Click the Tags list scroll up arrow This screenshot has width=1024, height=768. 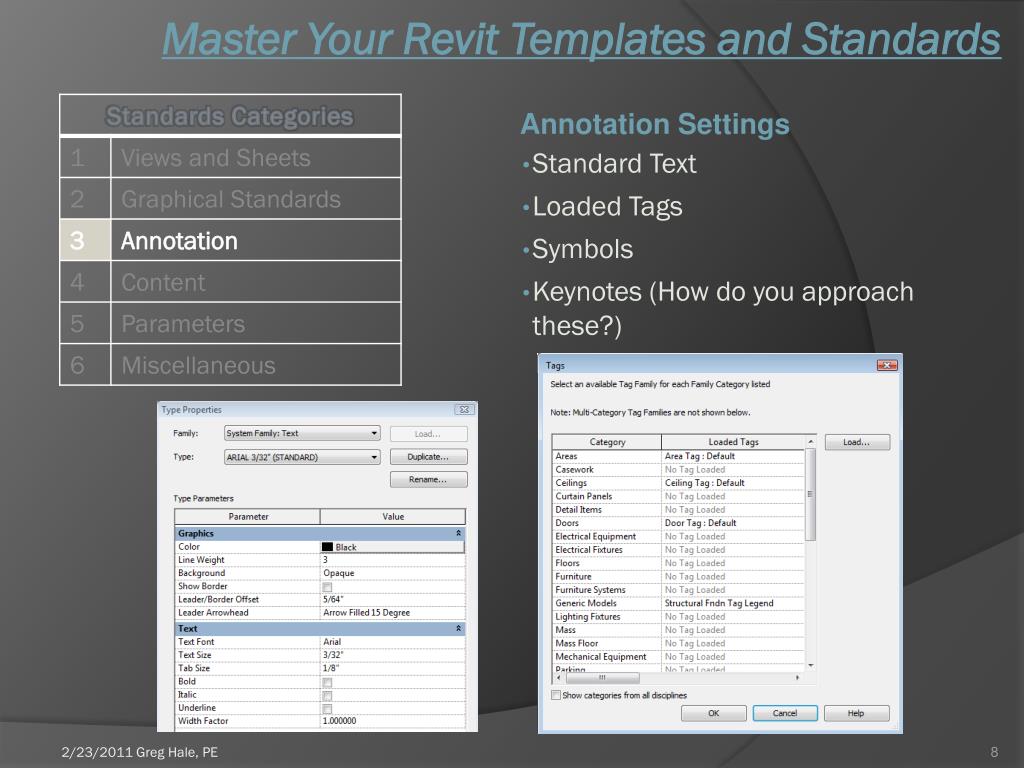[810, 442]
